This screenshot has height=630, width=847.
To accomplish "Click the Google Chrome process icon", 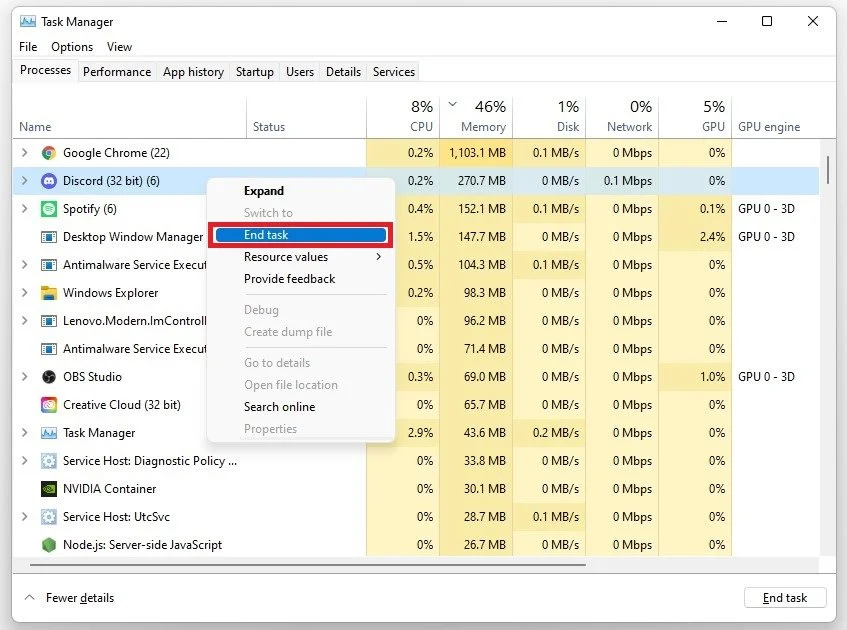I will (x=49, y=153).
